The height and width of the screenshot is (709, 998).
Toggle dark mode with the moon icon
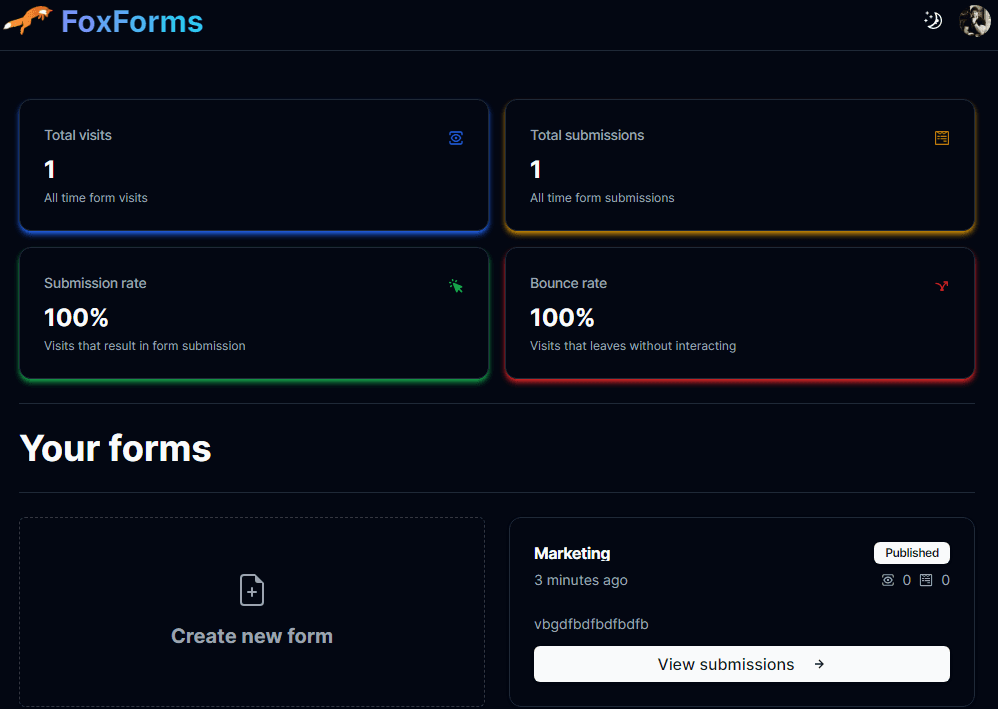pos(933,21)
